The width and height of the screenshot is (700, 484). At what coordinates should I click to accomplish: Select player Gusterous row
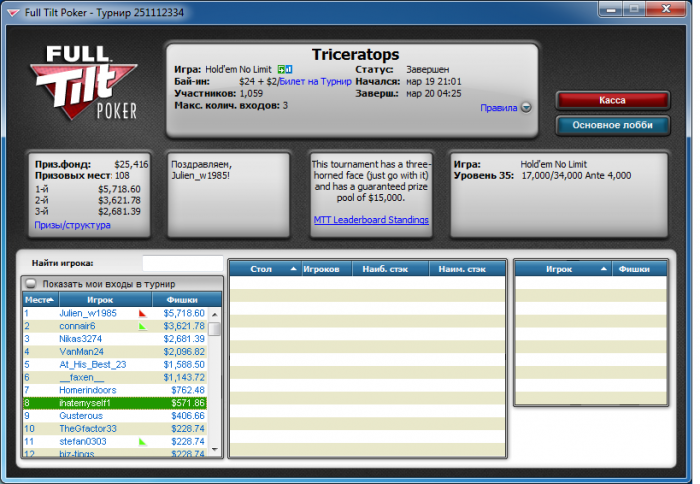pyautogui.click(x=115, y=416)
